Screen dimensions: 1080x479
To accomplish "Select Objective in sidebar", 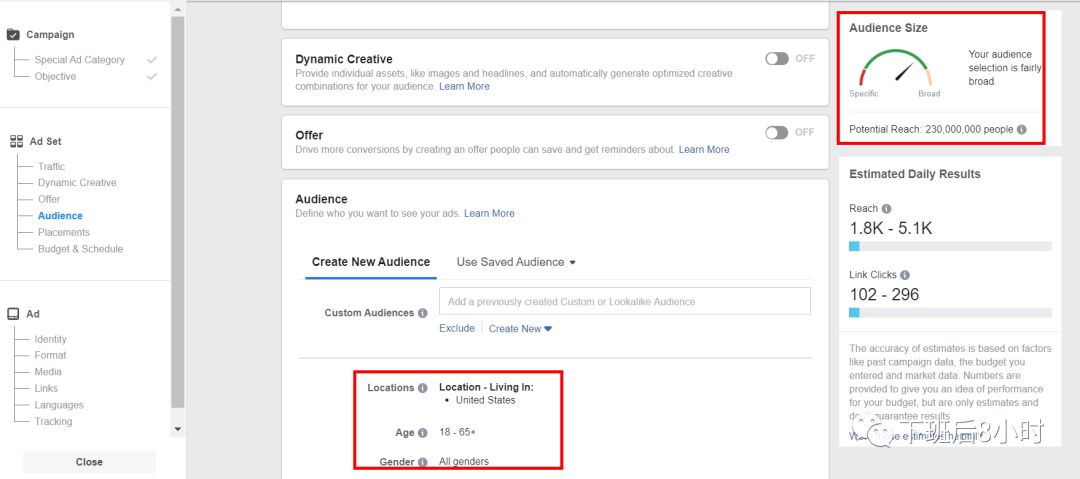I will pyautogui.click(x=55, y=77).
